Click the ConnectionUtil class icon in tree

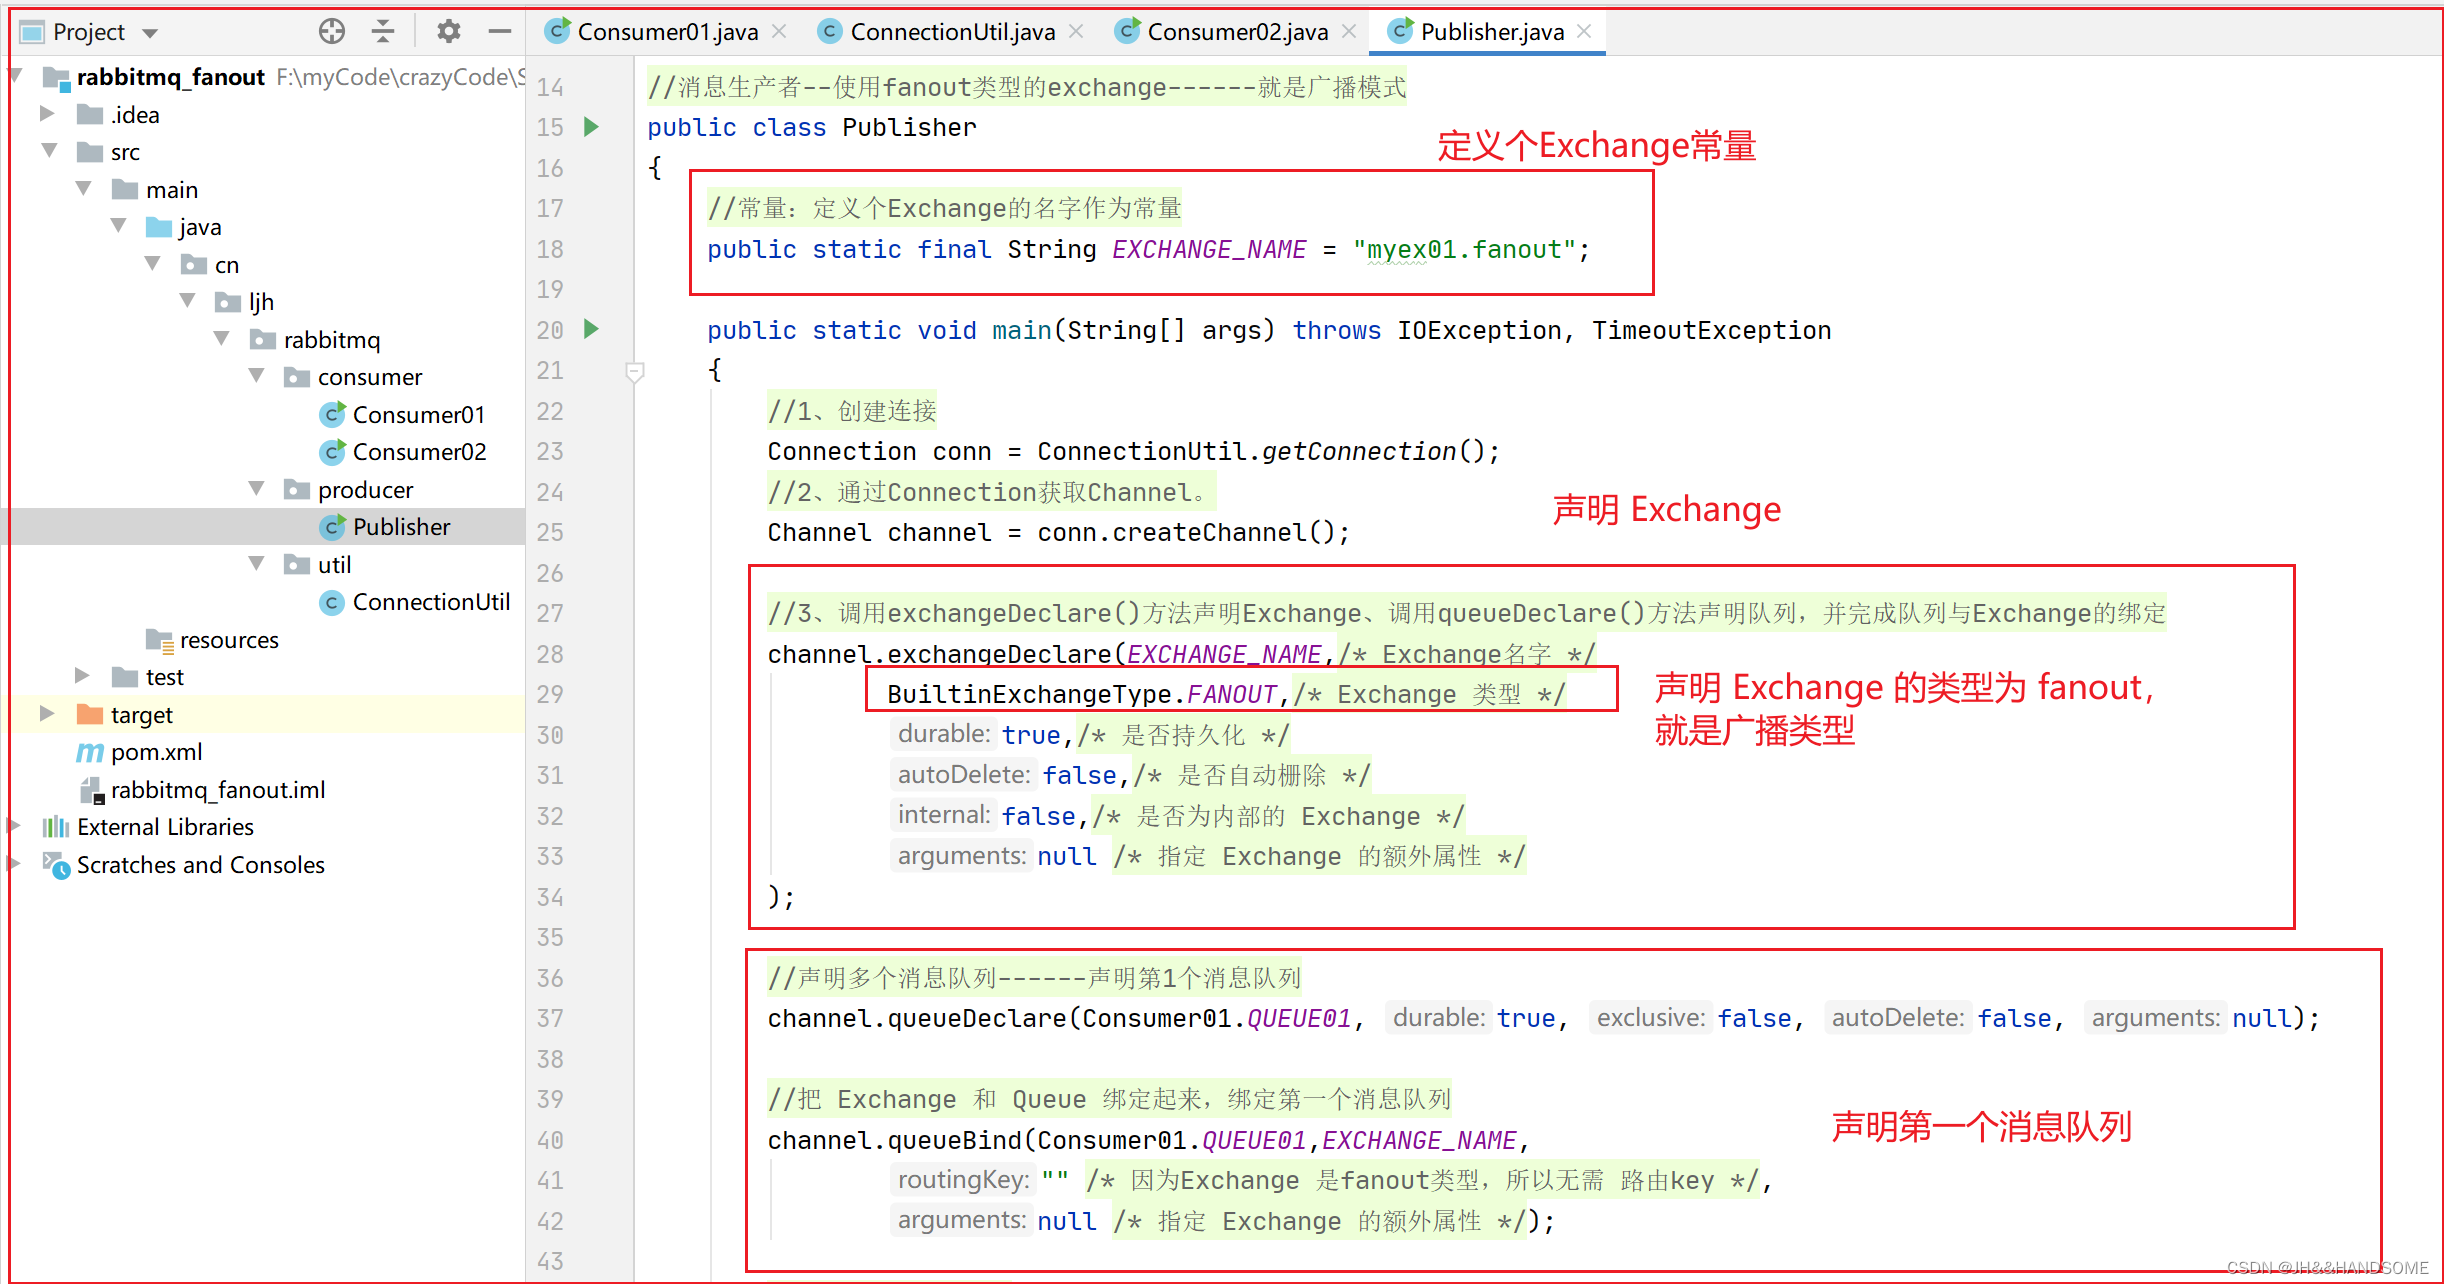click(x=333, y=602)
